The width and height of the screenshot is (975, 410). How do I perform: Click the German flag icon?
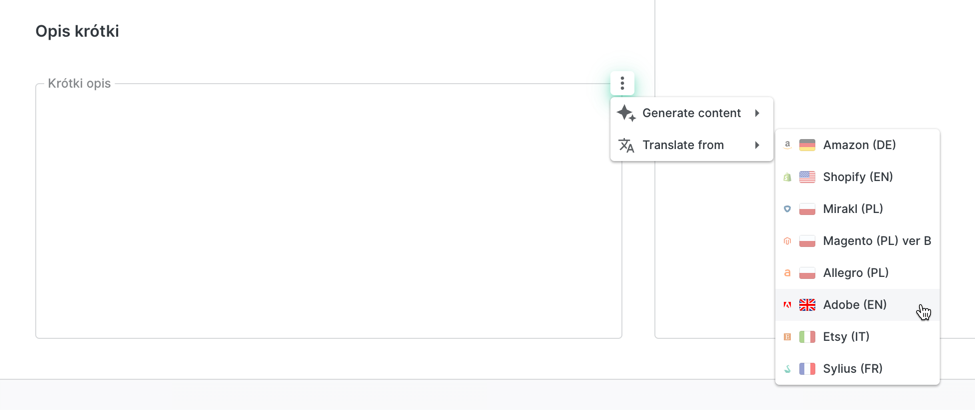[807, 145]
